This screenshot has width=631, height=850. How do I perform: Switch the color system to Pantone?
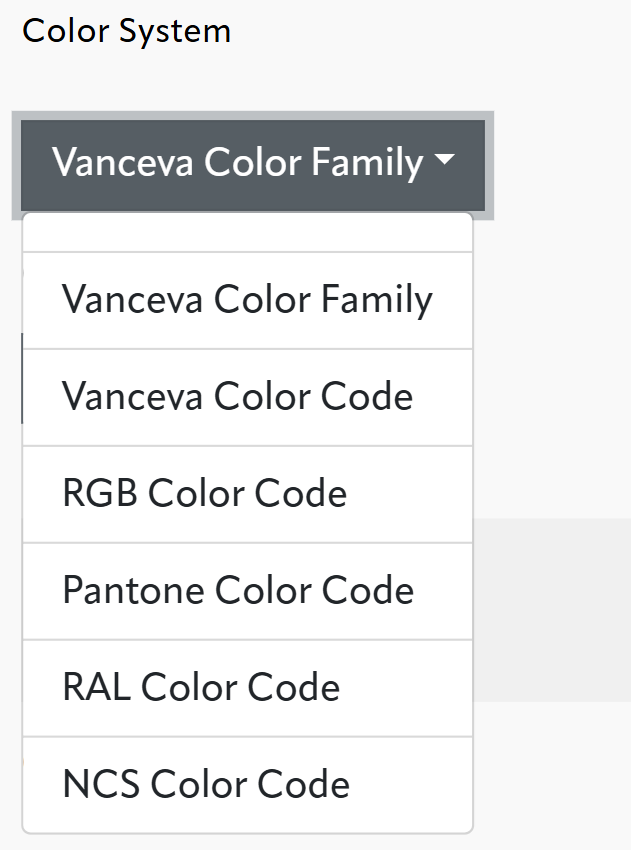237,590
